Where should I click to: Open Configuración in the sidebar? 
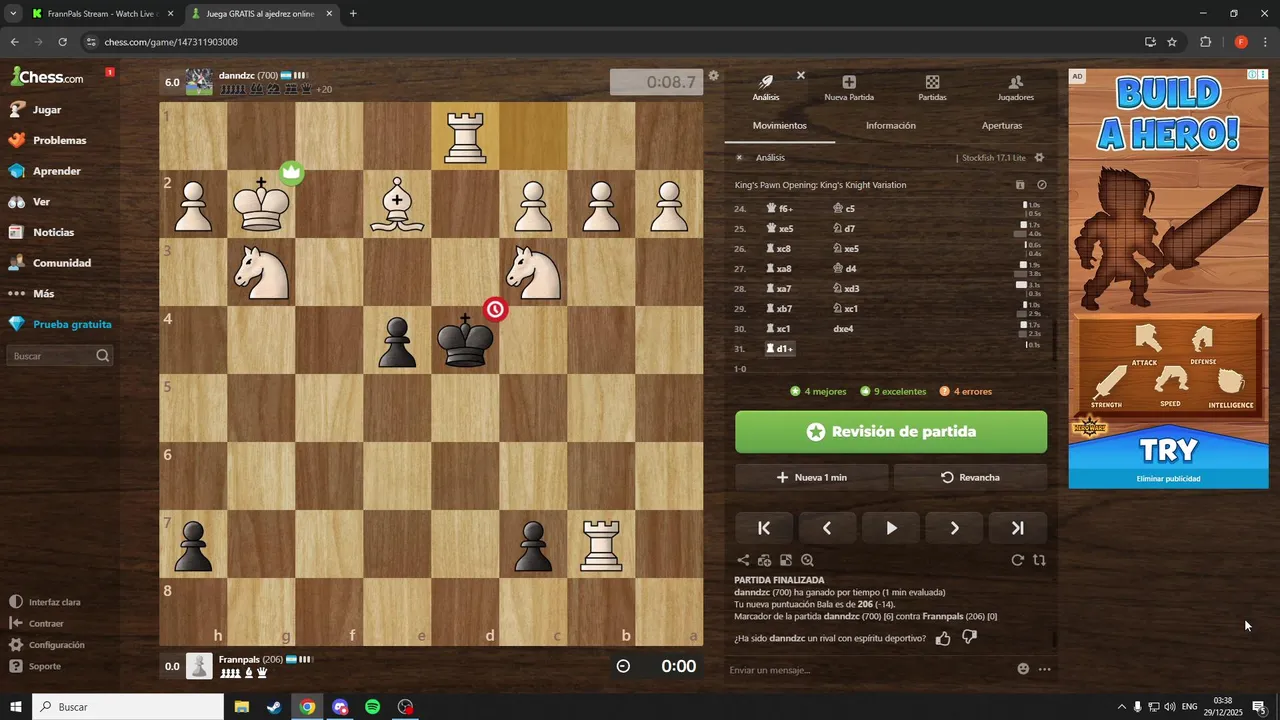46,645
